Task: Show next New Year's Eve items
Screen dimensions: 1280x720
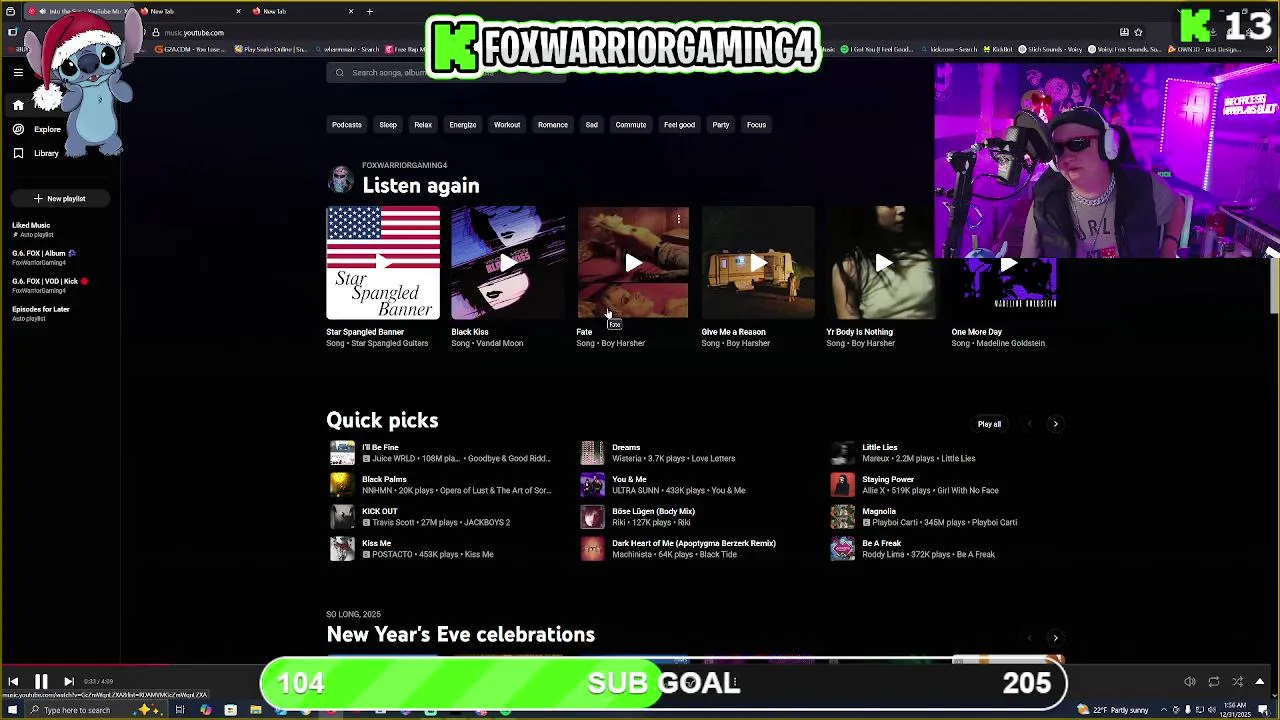Action: click(1055, 638)
